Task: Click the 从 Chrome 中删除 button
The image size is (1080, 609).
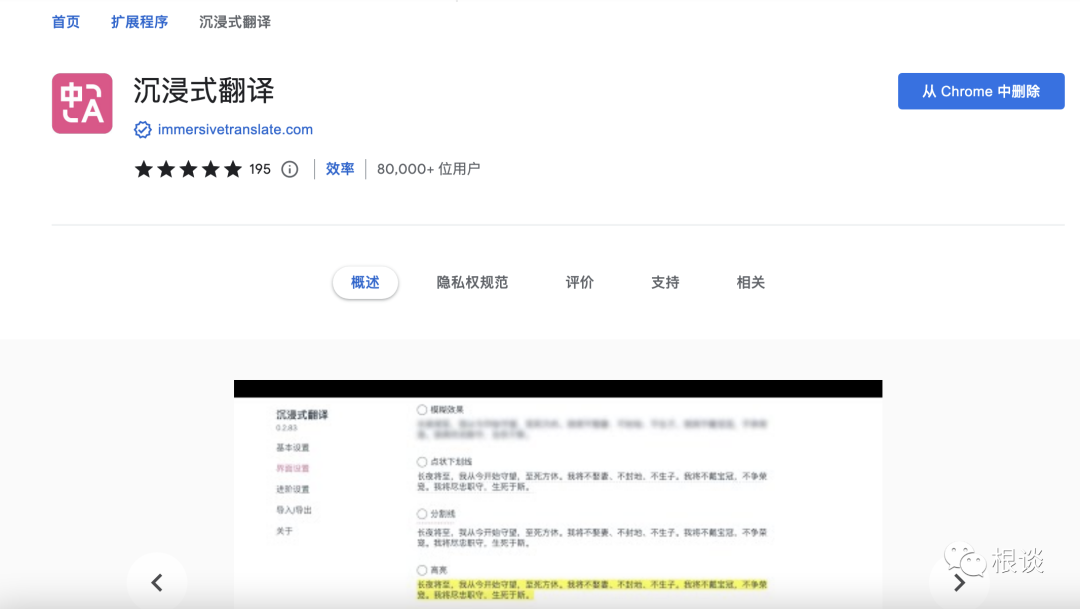Action: coord(980,91)
